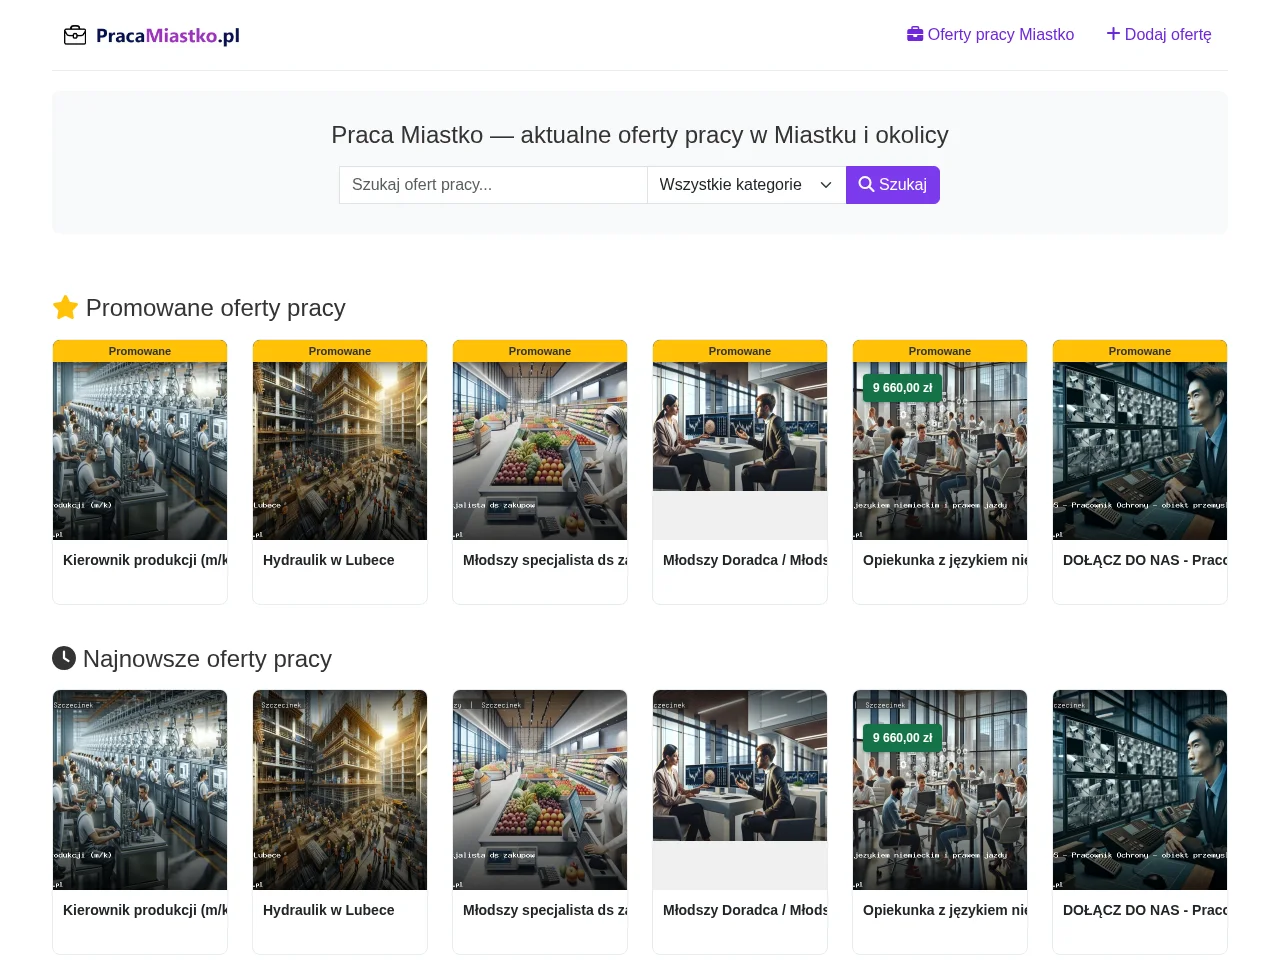Open the promoted office thumbnail for Młodszy Doradca
The width and height of the screenshot is (1280, 960).
click(740, 427)
